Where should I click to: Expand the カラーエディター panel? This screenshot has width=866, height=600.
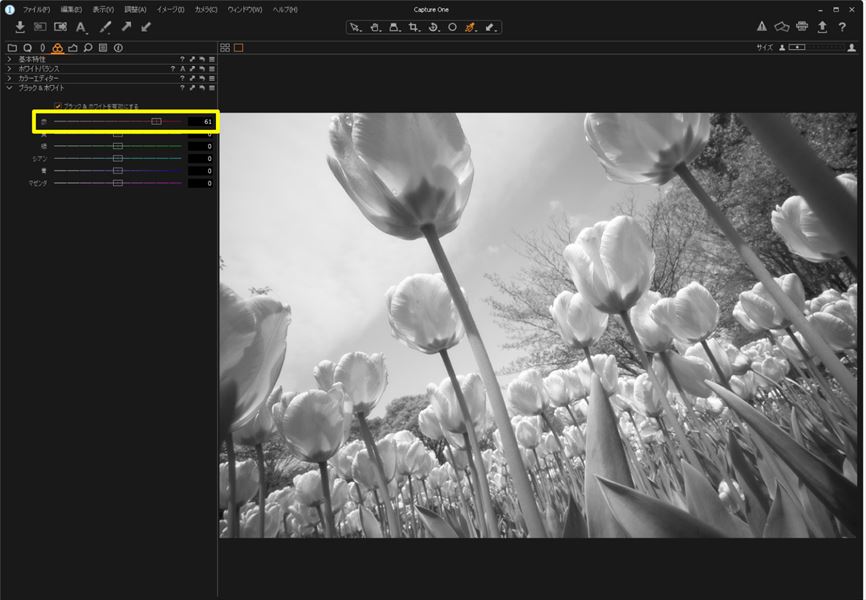click(x=9, y=78)
